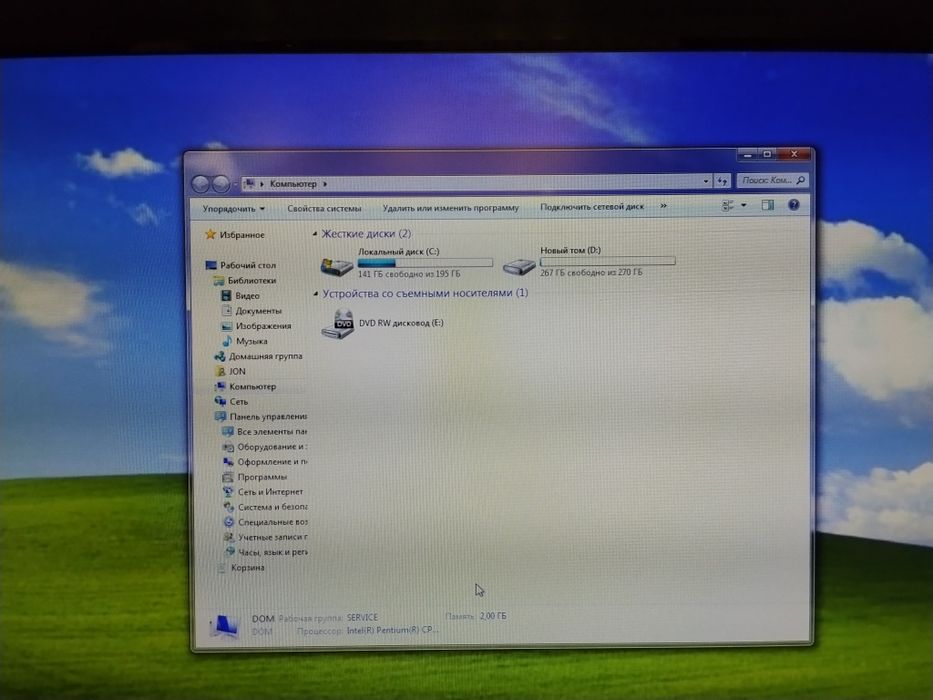Show more toolbar commands via double chevron
Image resolution: width=933 pixels, height=700 pixels.
pos(663,206)
